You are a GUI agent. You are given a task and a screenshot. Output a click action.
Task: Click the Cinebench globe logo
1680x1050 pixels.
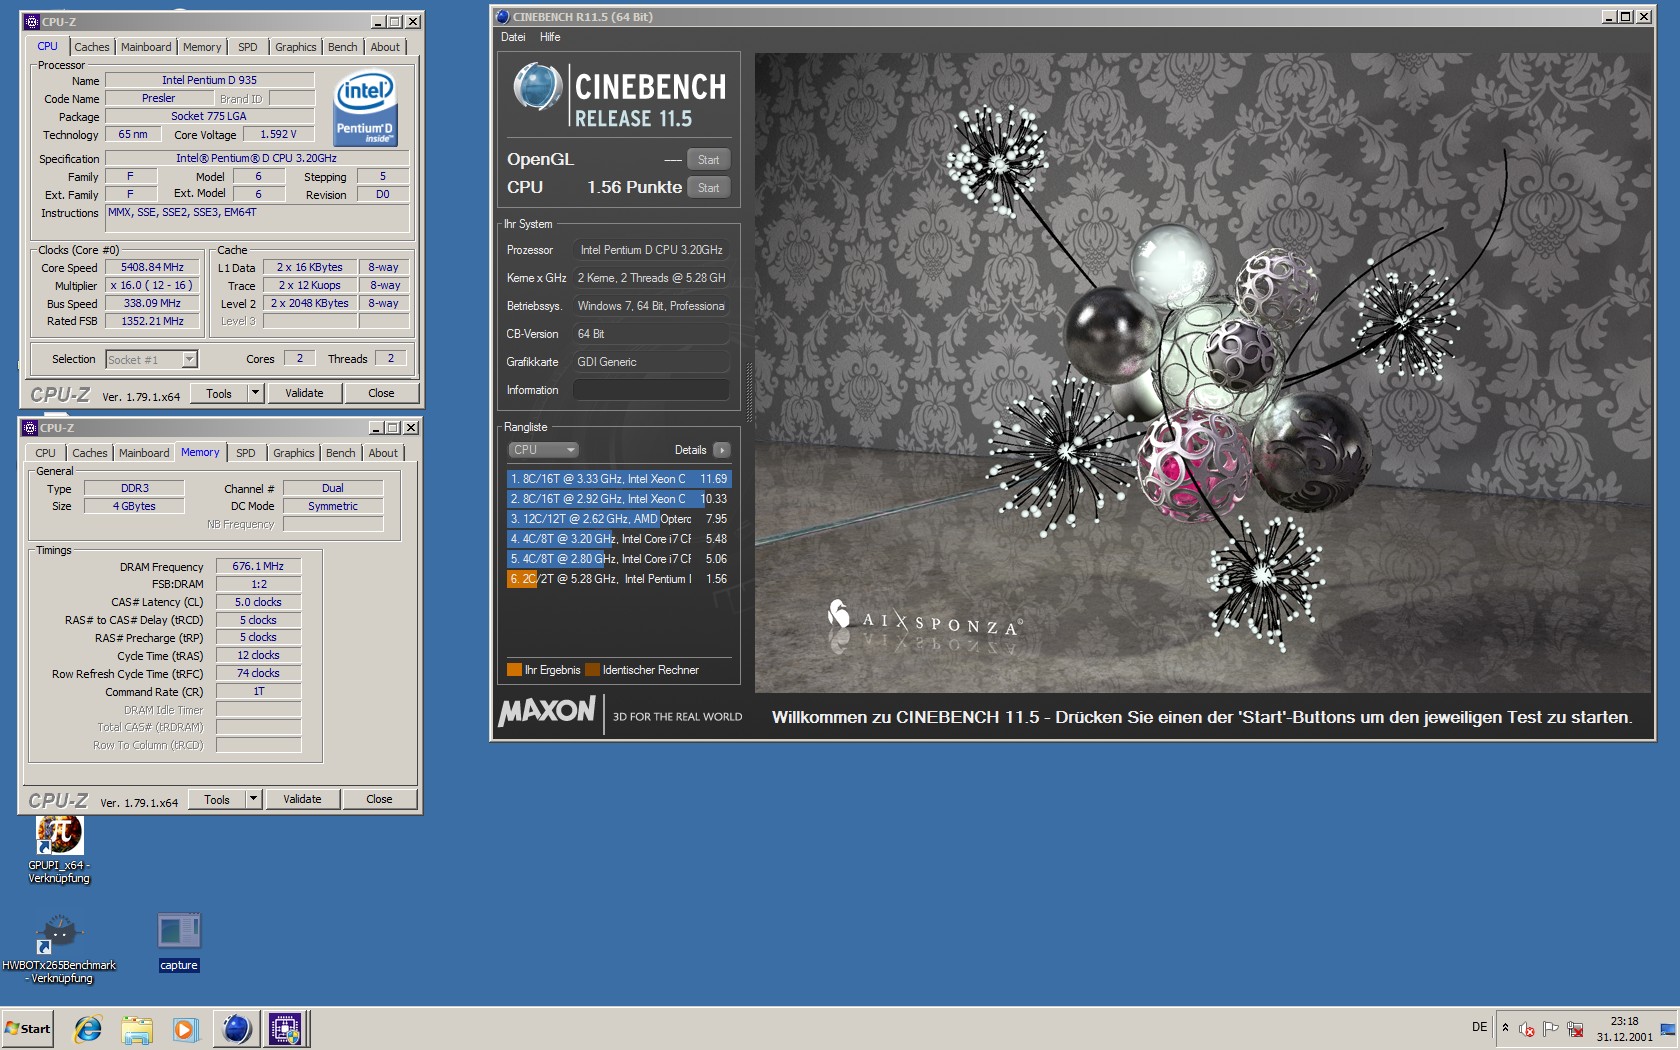click(537, 86)
